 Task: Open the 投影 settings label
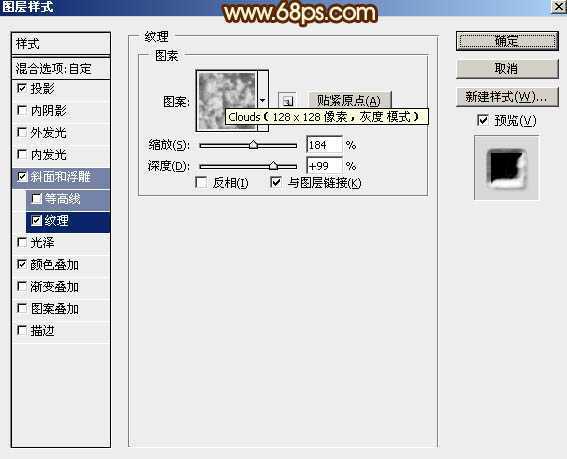click(x=42, y=89)
